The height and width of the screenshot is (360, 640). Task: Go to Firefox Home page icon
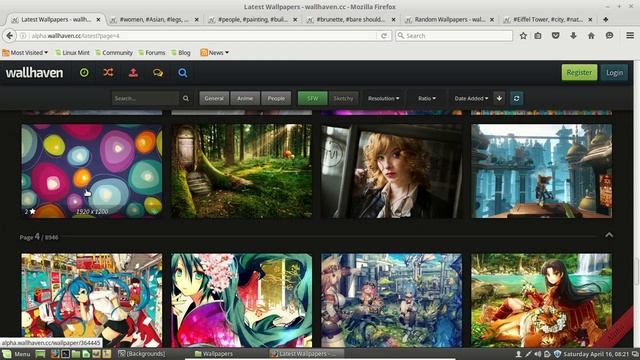pos(591,36)
